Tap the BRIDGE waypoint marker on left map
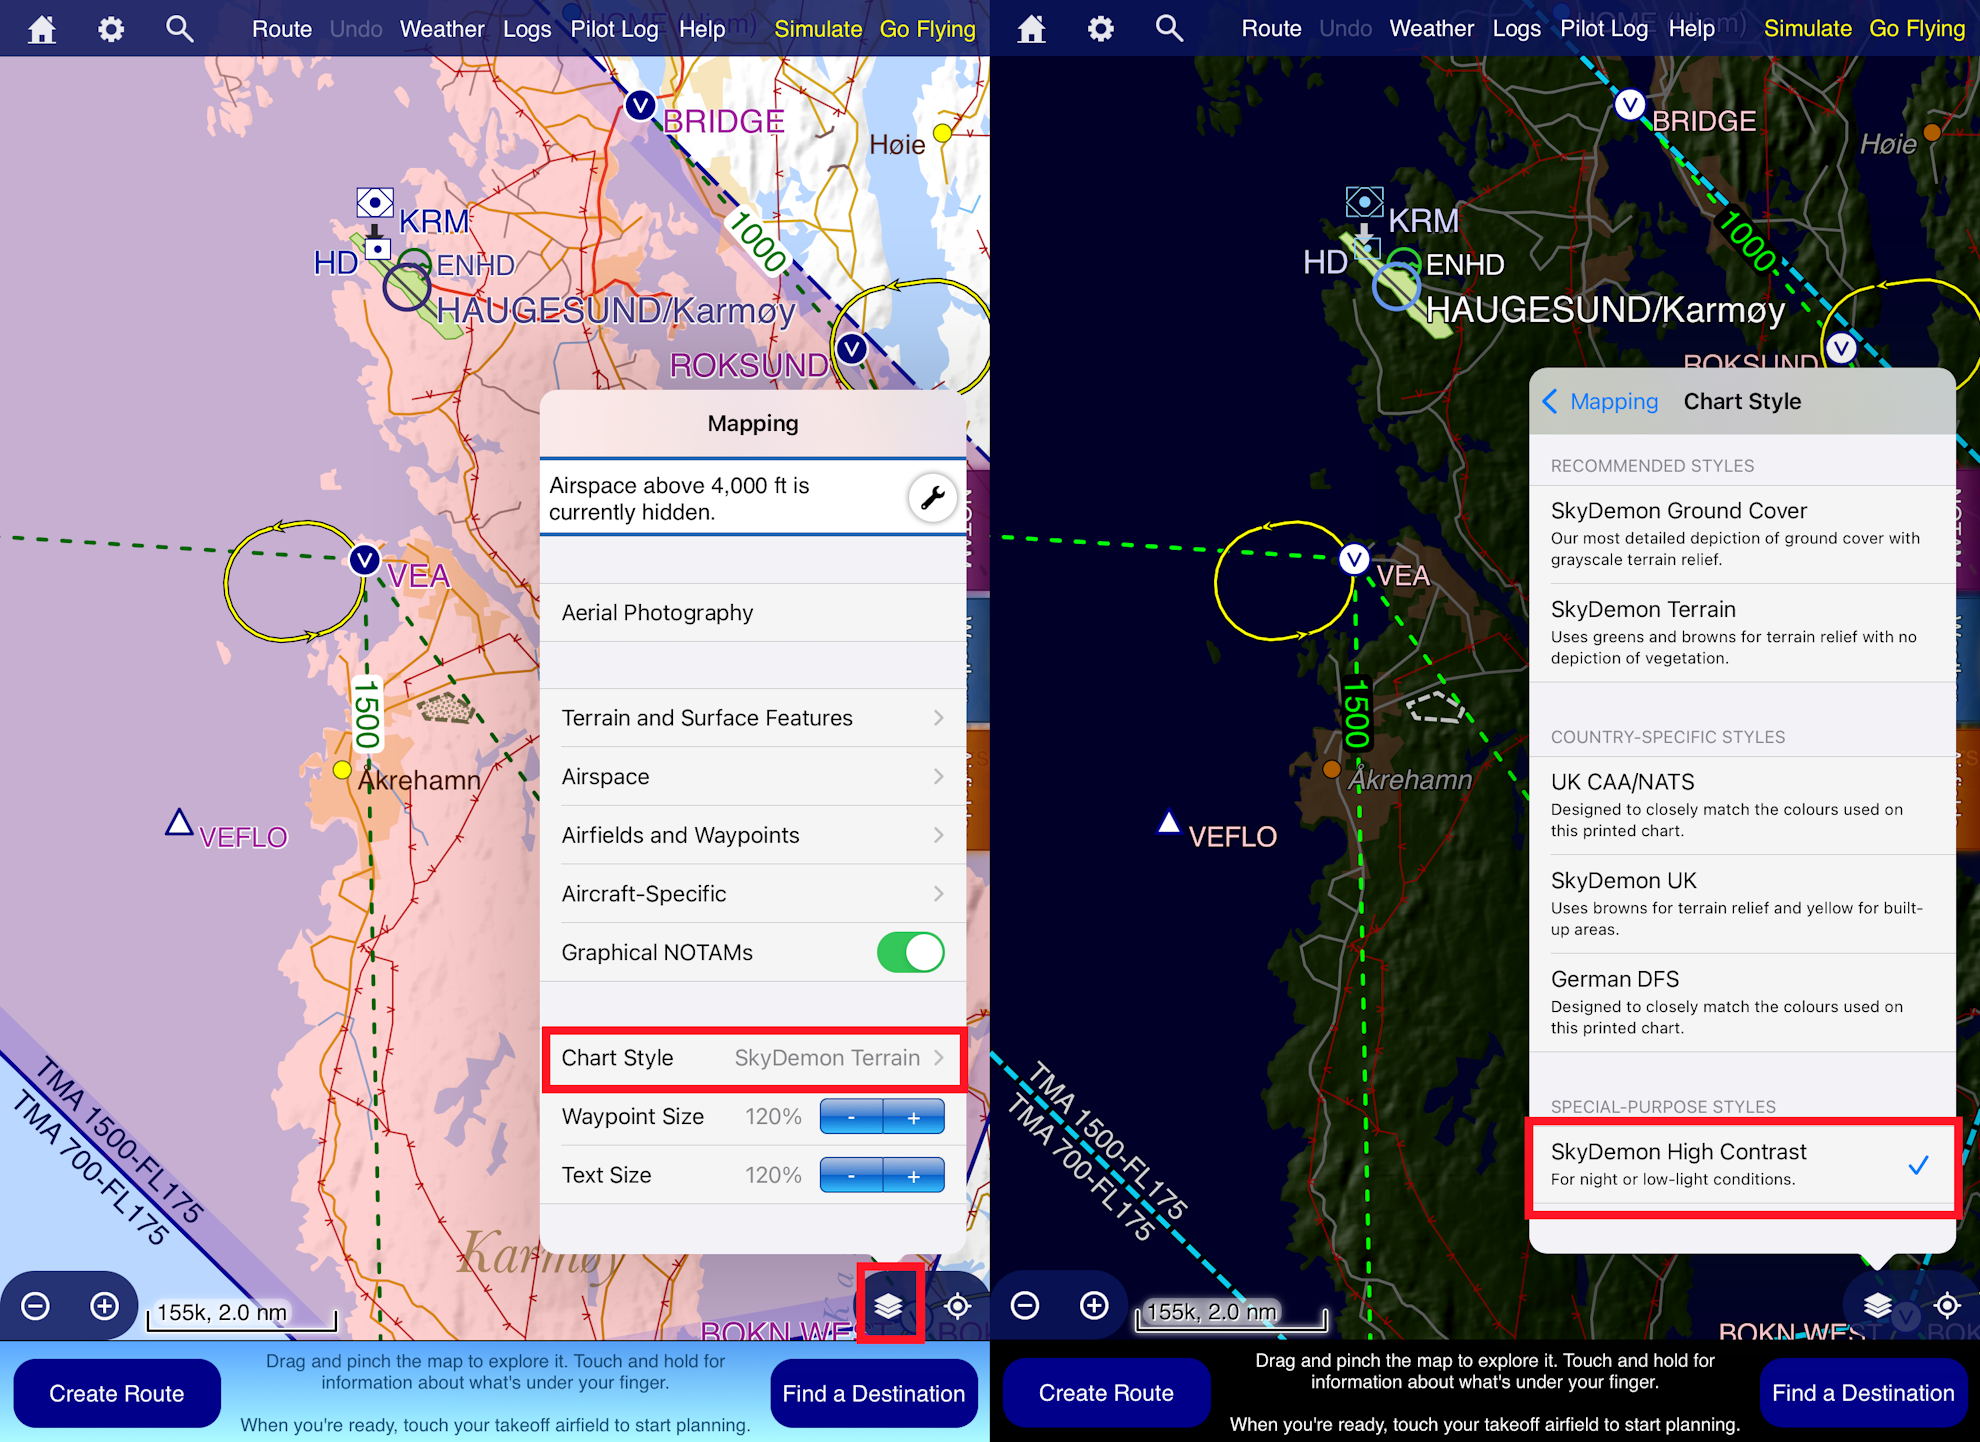This screenshot has height=1442, width=1980. pyautogui.click(x=640, y=105)
